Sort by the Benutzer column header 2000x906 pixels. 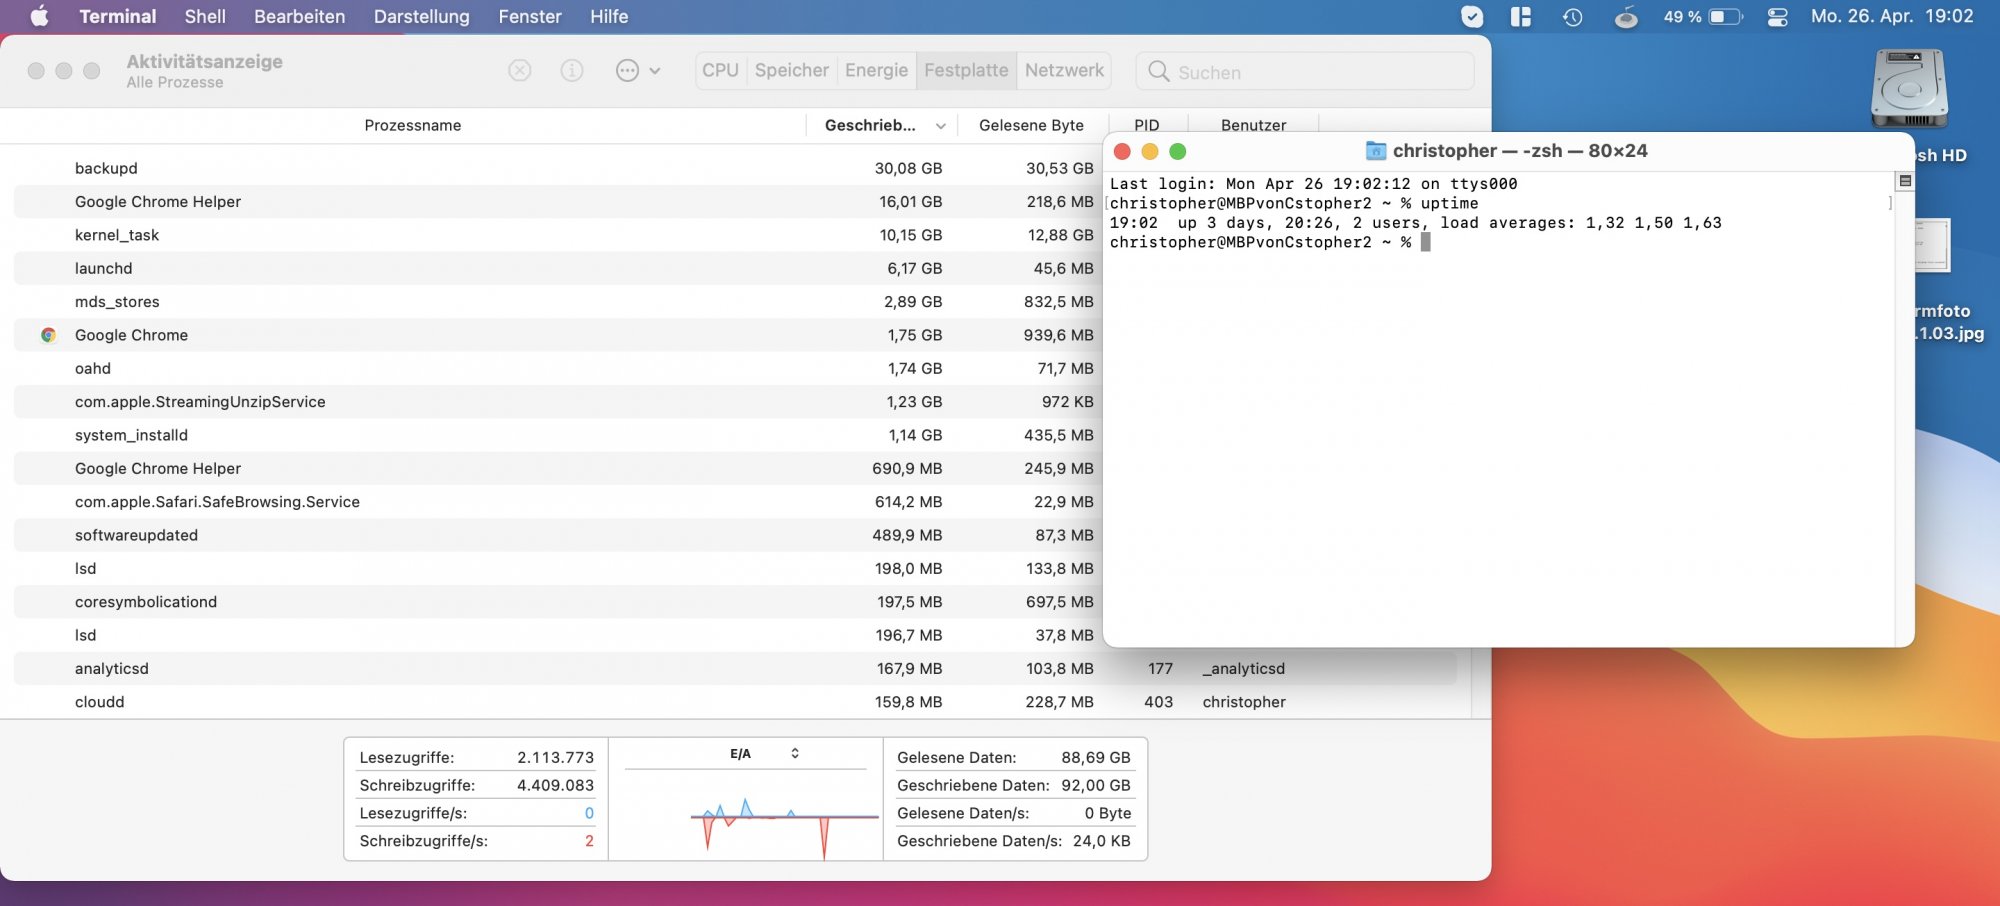pos(1253,124)
